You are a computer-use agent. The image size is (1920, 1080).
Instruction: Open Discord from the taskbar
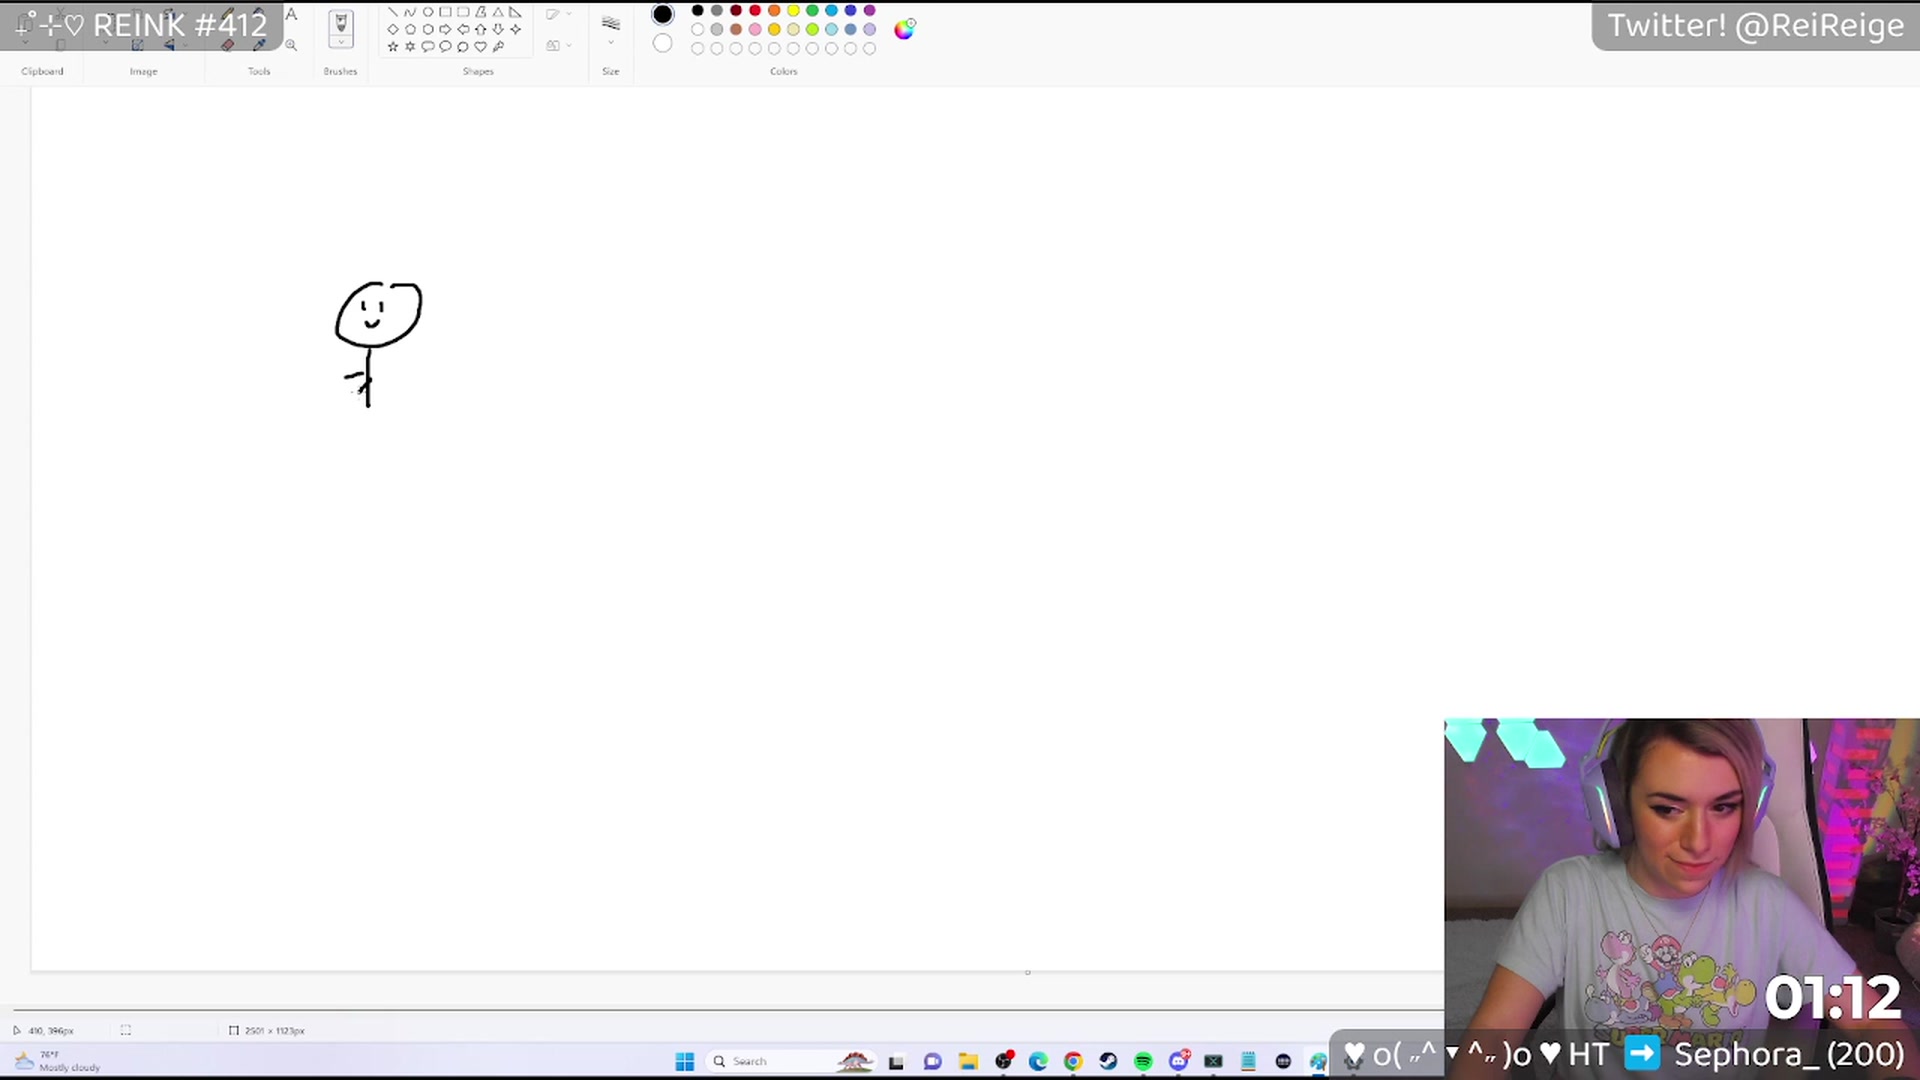pyautogui.click(x=1179, y=1060)
